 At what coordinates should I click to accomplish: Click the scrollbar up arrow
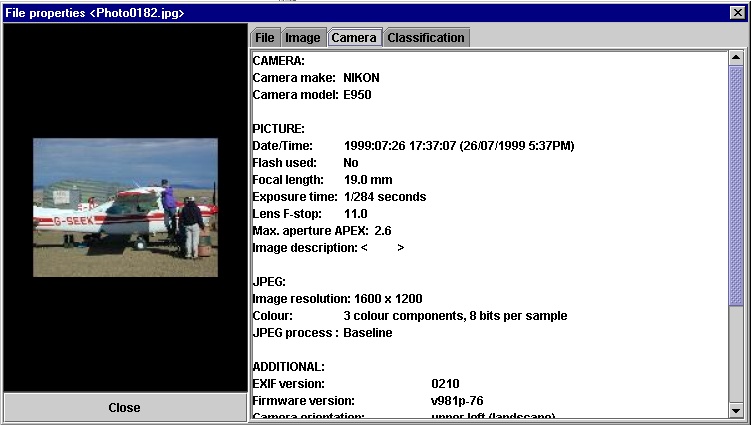(x=736, y=58)
